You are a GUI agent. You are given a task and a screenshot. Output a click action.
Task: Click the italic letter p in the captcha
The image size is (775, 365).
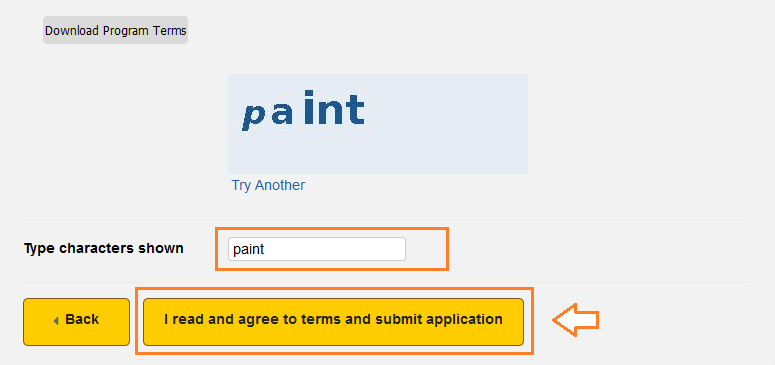click(254, 118)
